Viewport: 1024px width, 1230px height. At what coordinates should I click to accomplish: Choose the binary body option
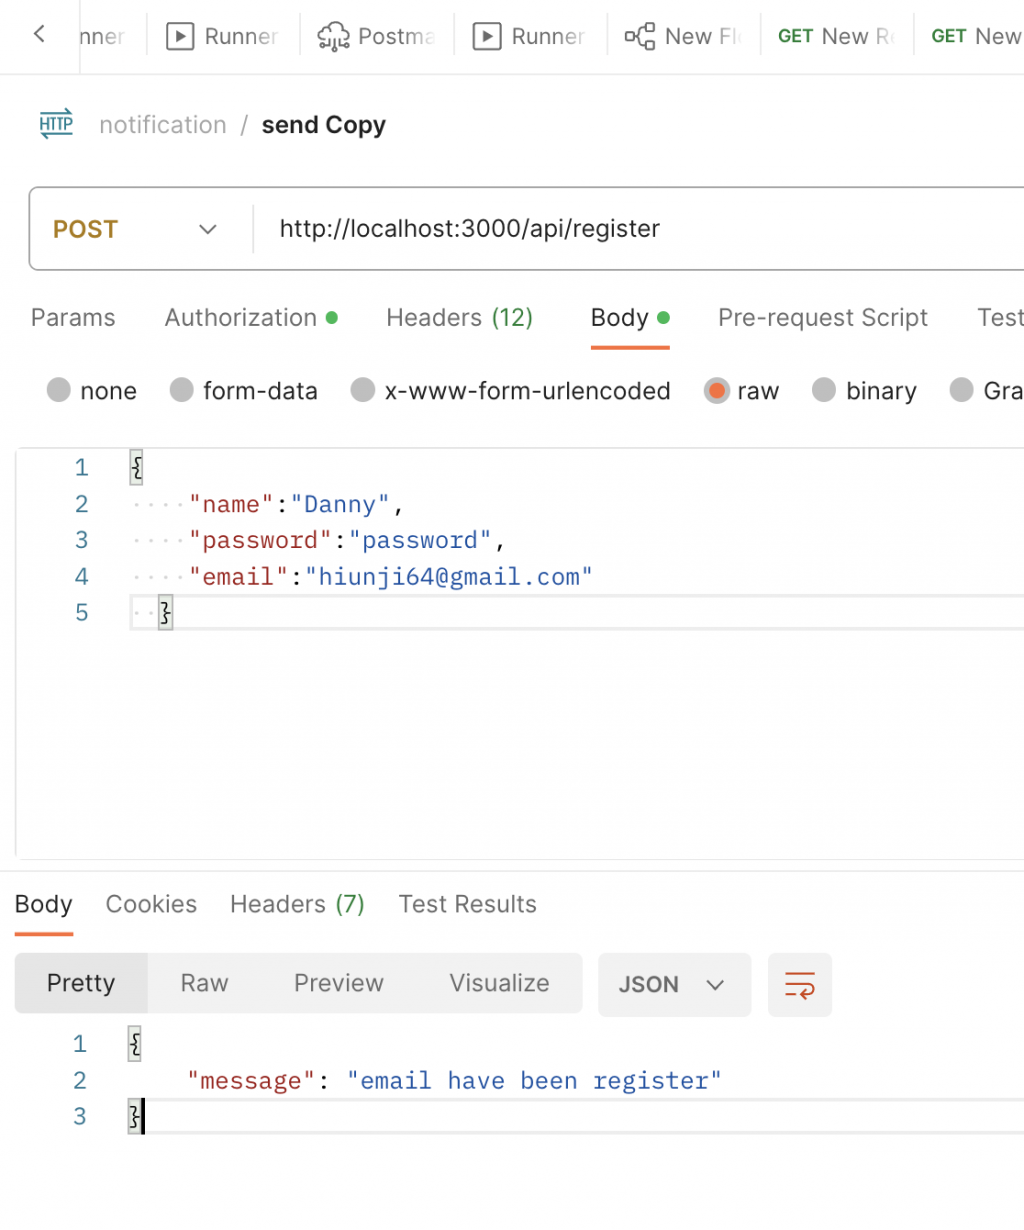[x=824, y=390]
